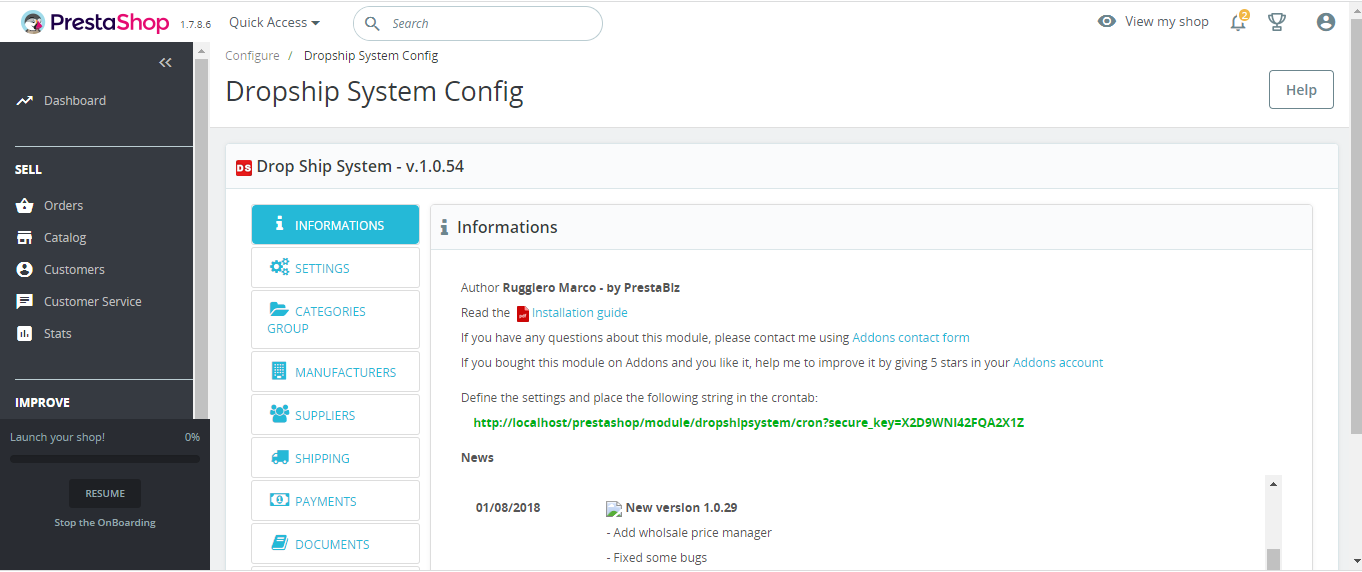Image resolution: width=1362 pixels, height=572 pixels.
Task: Click the broken image icon by New version
Action: [x=614, y=509]
